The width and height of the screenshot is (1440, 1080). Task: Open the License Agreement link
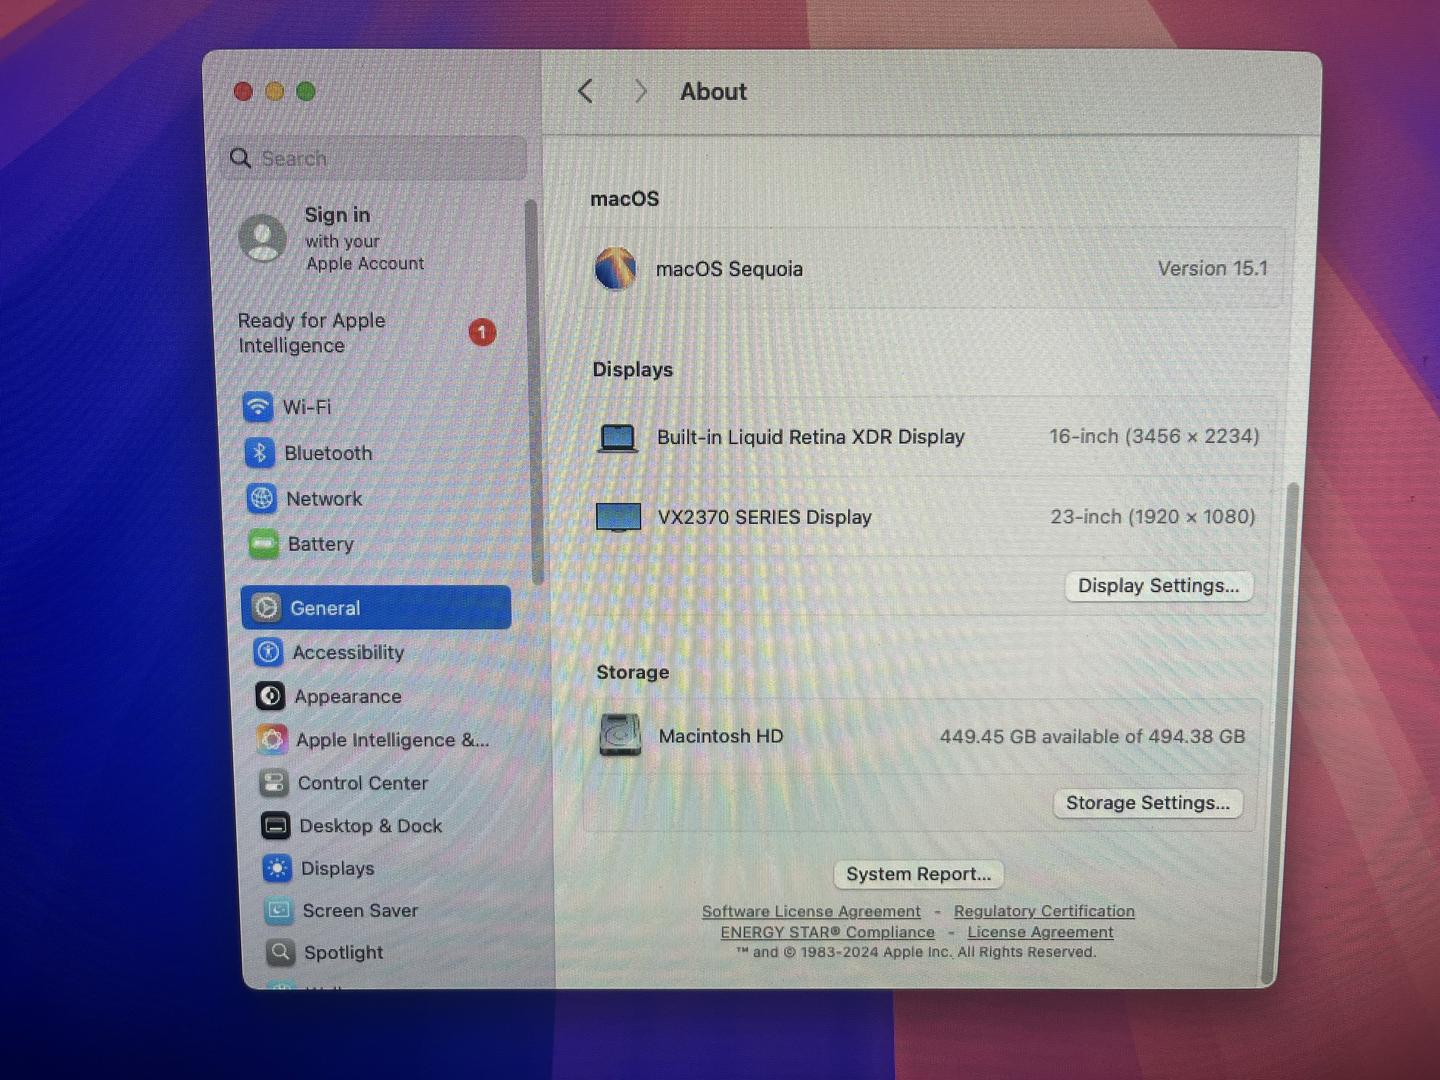(x=1040, y=932)
